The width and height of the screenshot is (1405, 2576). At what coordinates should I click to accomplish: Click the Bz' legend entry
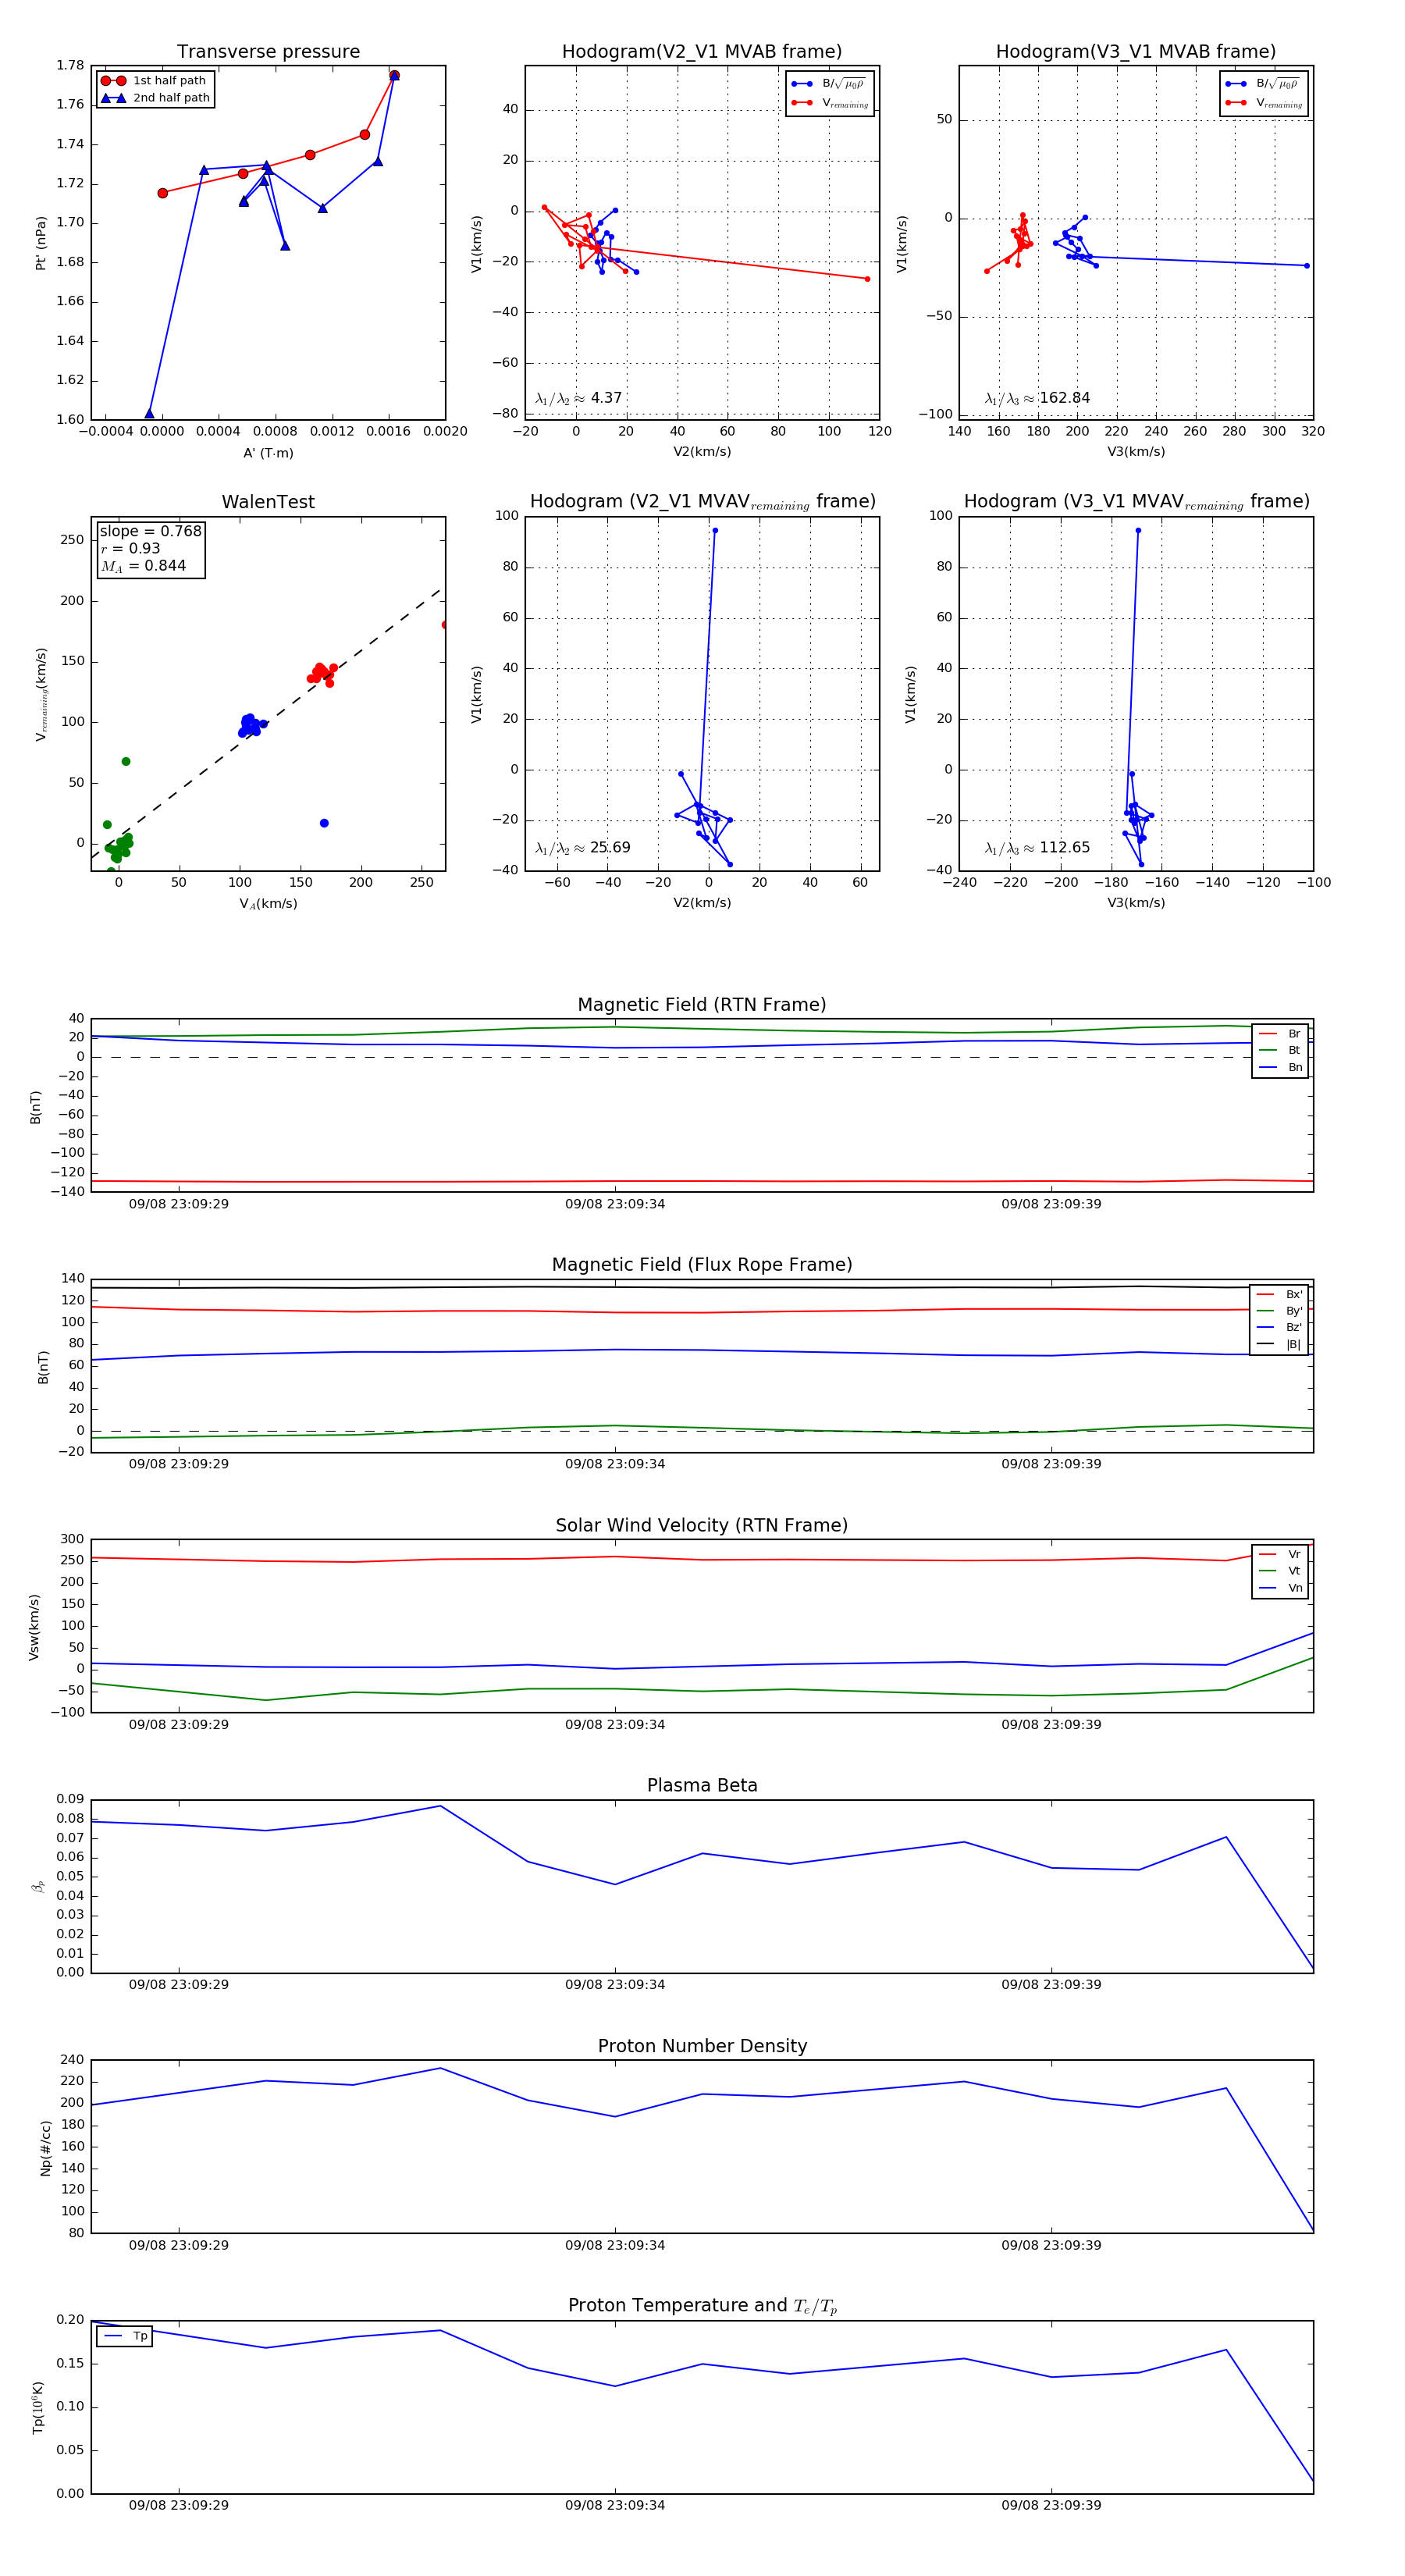pos(1280,1327)
